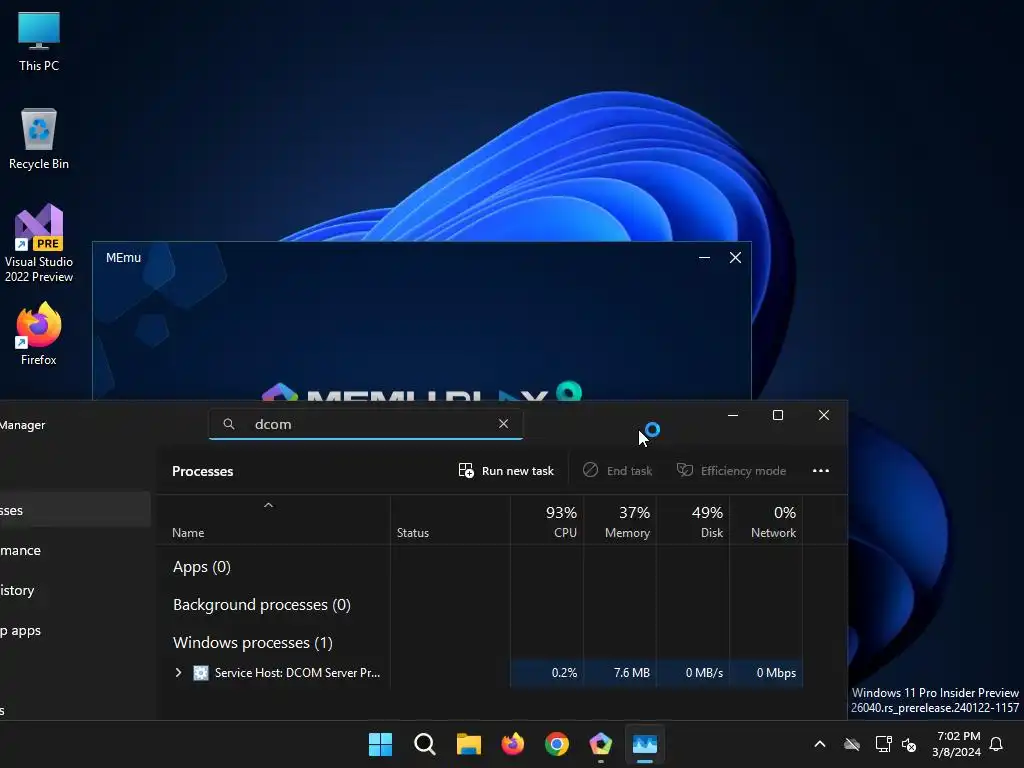Click the network tray icon
The width and height of the screenshot is (1024, 768).
883,744
